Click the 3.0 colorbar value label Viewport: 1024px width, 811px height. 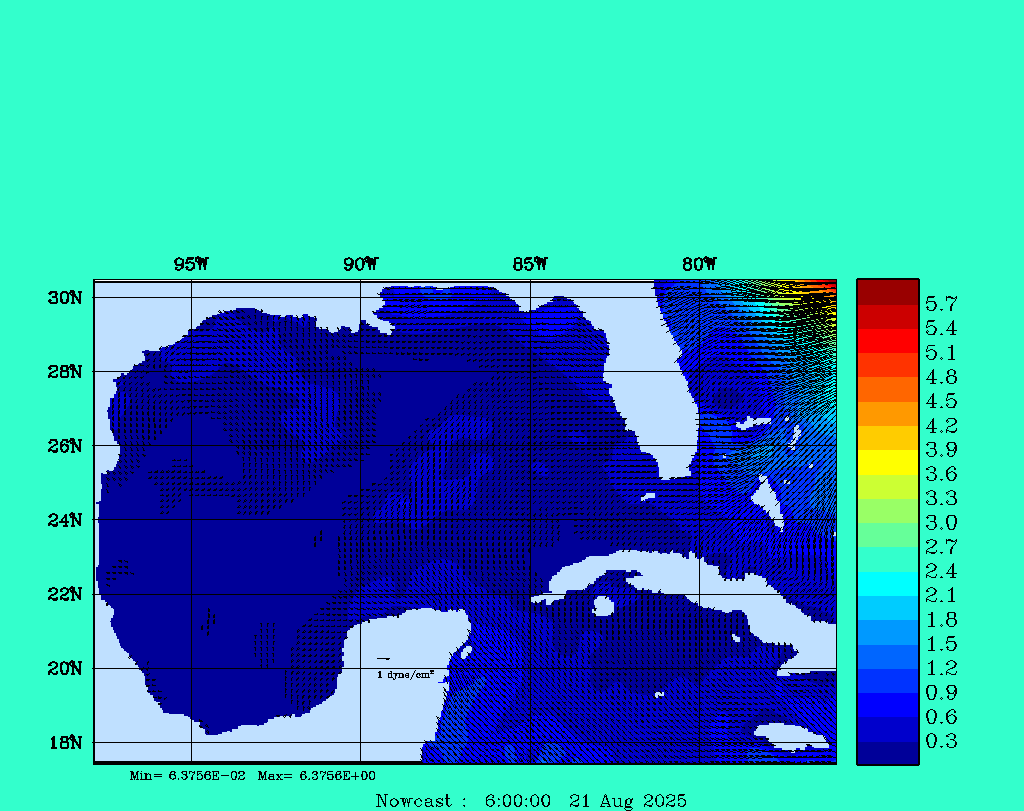[x=940, y=523]
